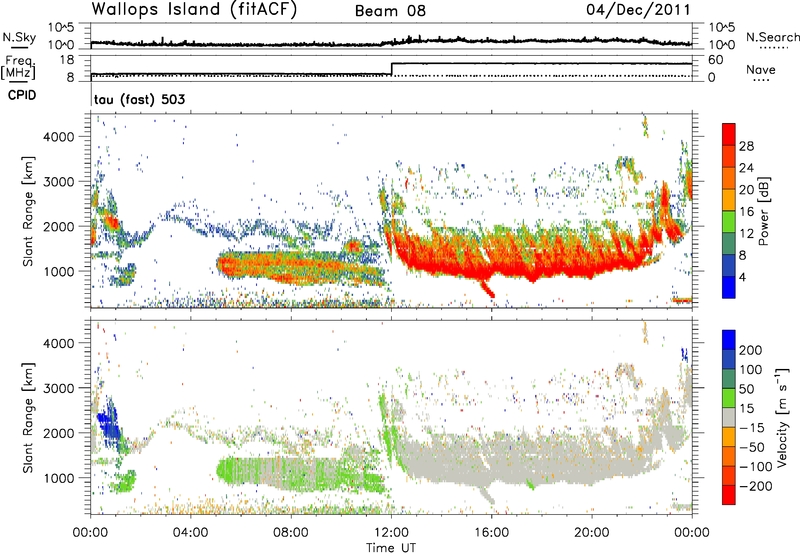Click the '04:00' time axis tick label
Screen dimensions: 800x554
point(191,533)
